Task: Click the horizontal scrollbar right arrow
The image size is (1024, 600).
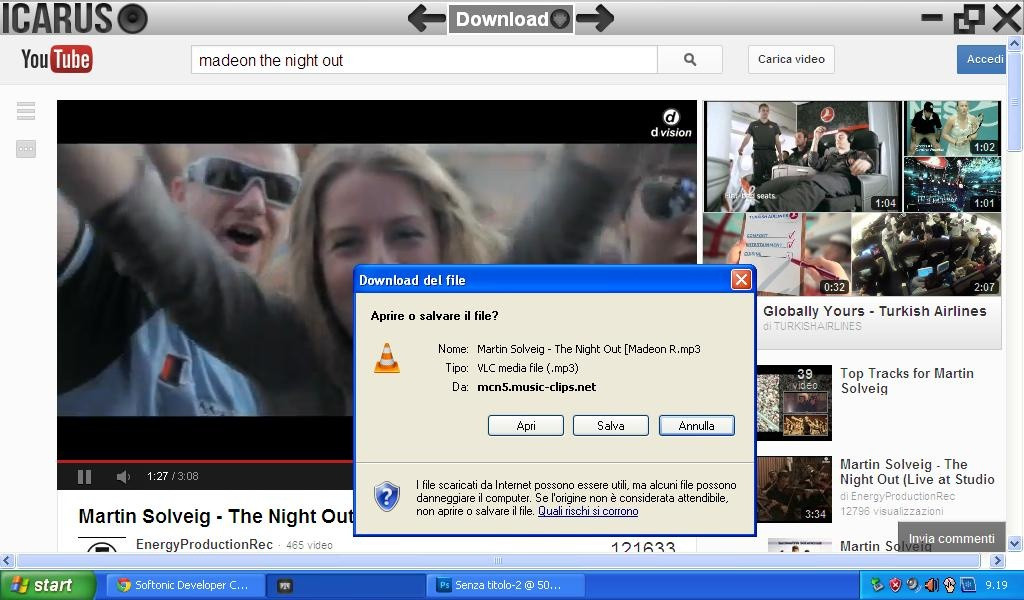Action: [x=997, y=560]
